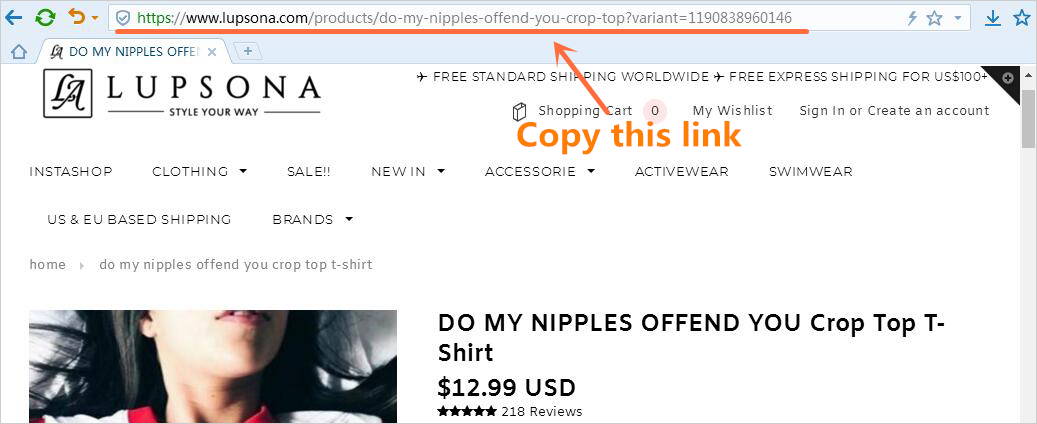Open the downloads arrow icon
Viewport: 1037px width, 424px height.
click(992, 19)
